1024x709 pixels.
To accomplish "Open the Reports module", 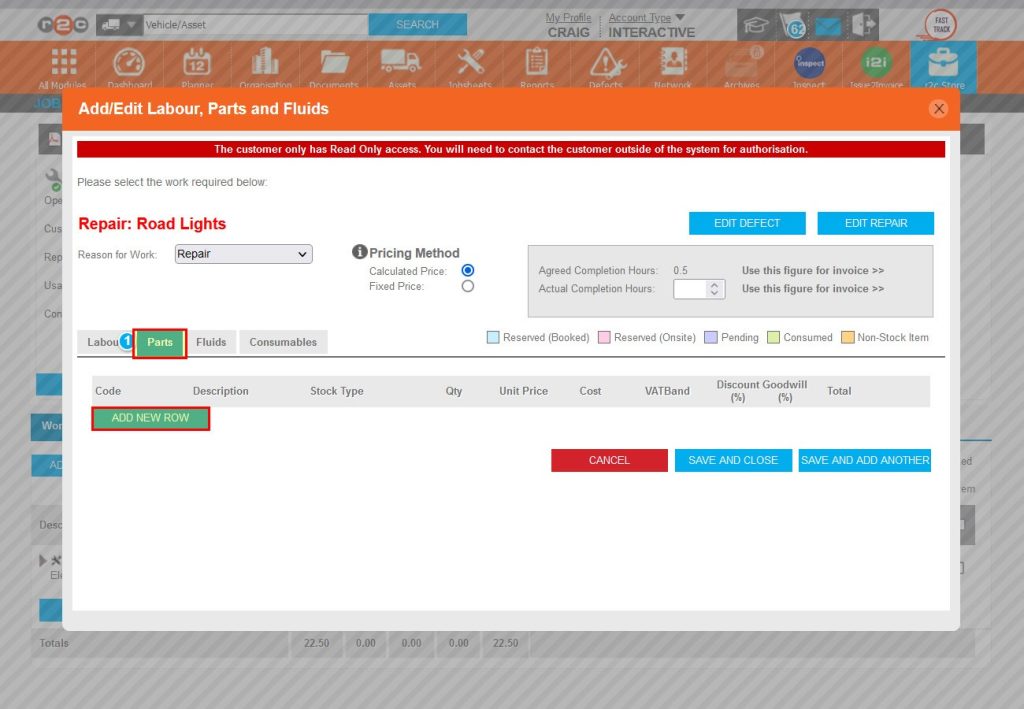I will 537,67.
